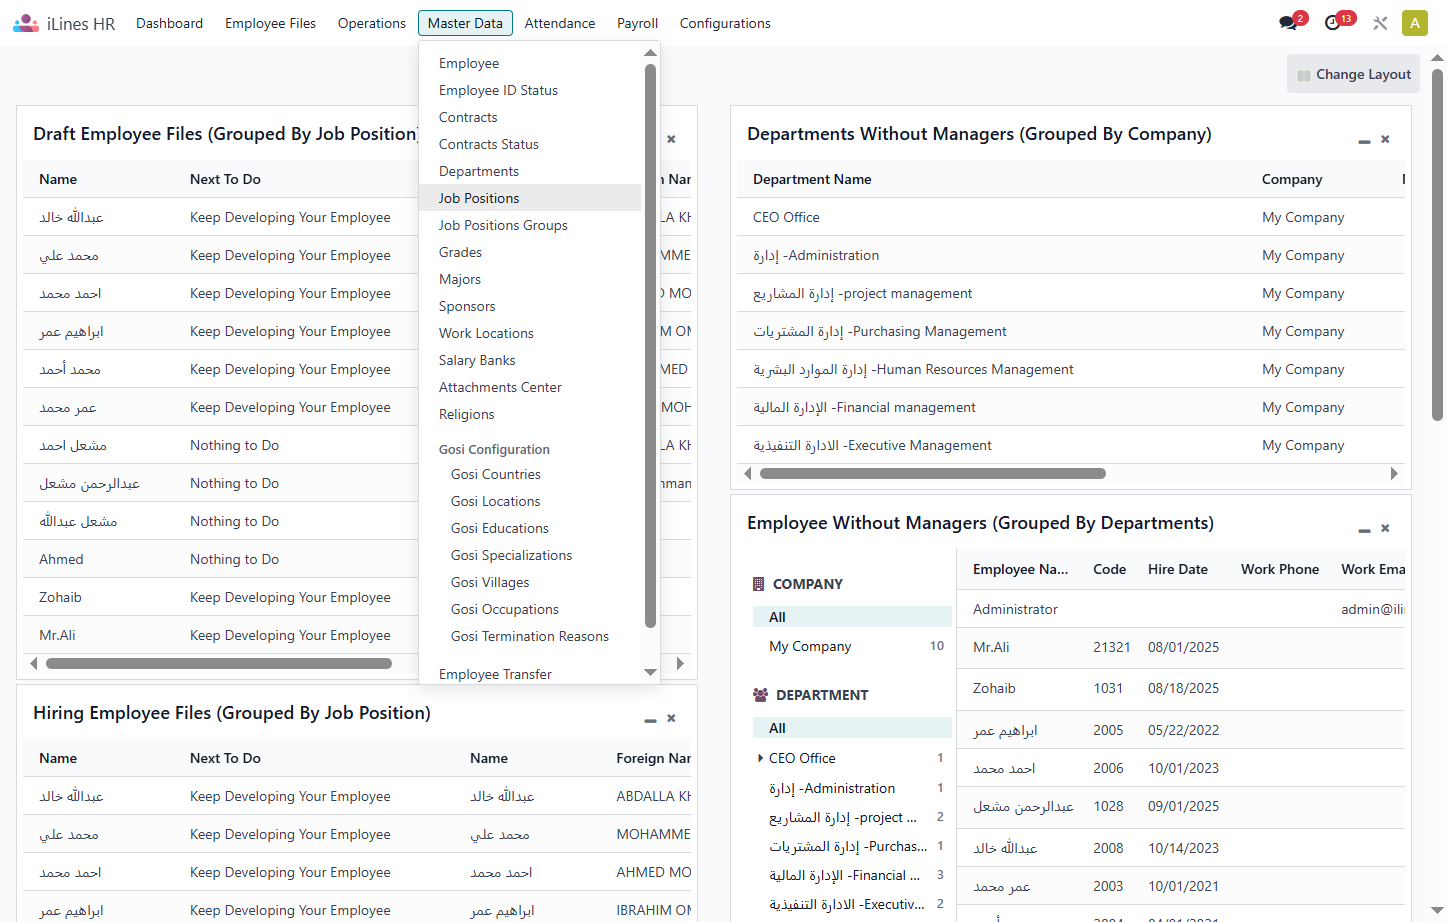Select 'My Company' in the Company filter
The height and width of the screenshot is (922, 1447).
tap(852, 646)
